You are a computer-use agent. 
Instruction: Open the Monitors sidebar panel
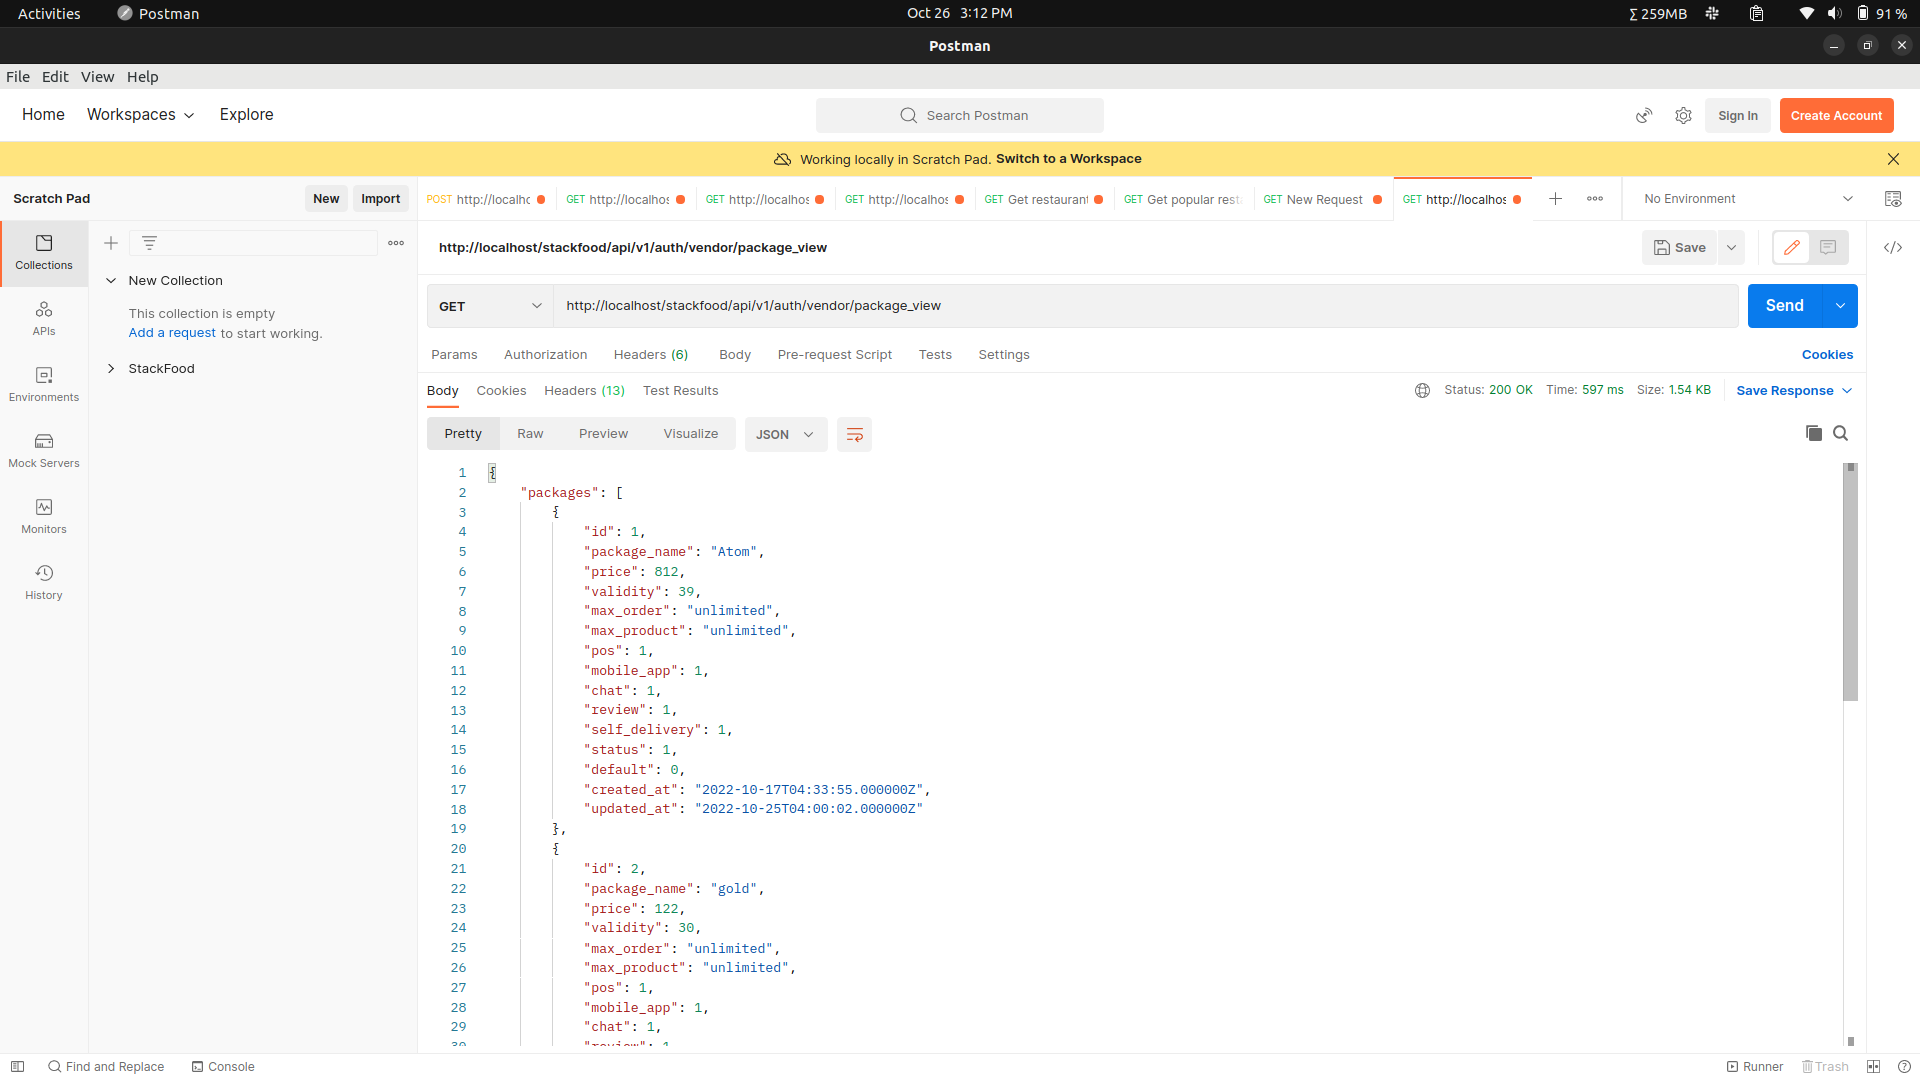(44, 515)
